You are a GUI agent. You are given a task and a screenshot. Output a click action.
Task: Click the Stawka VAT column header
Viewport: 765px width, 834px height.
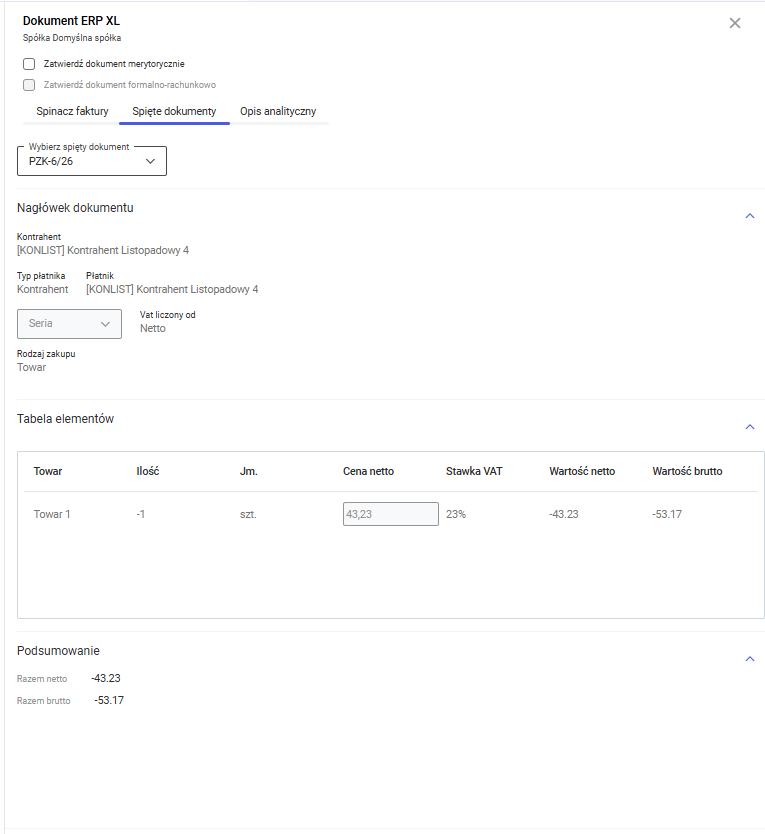coord(474,471)
